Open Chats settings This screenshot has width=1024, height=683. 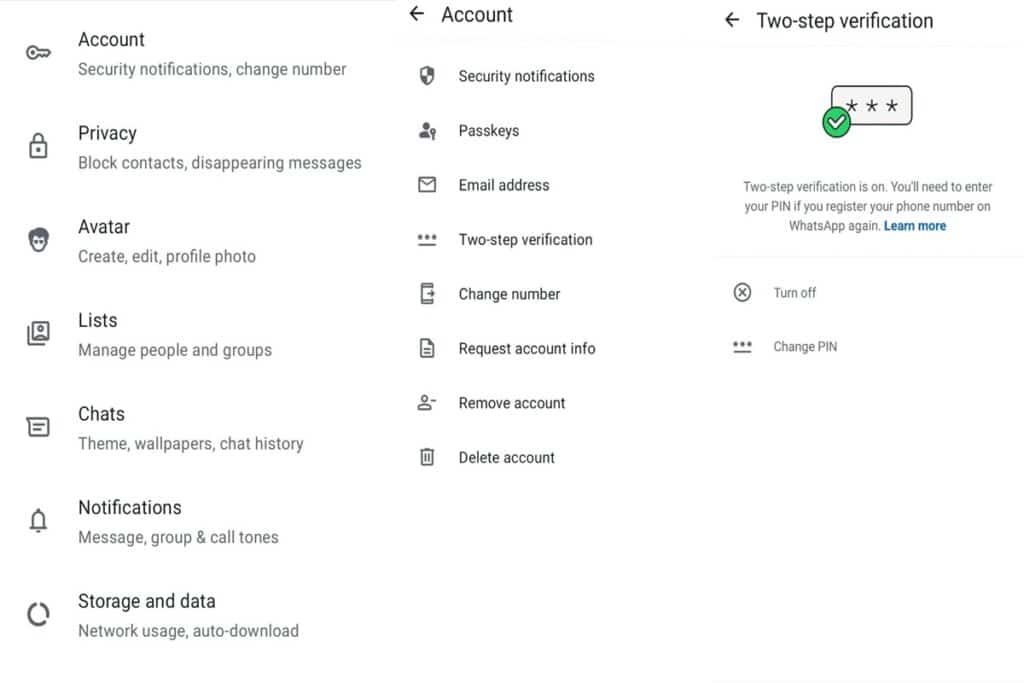[196, 428]
